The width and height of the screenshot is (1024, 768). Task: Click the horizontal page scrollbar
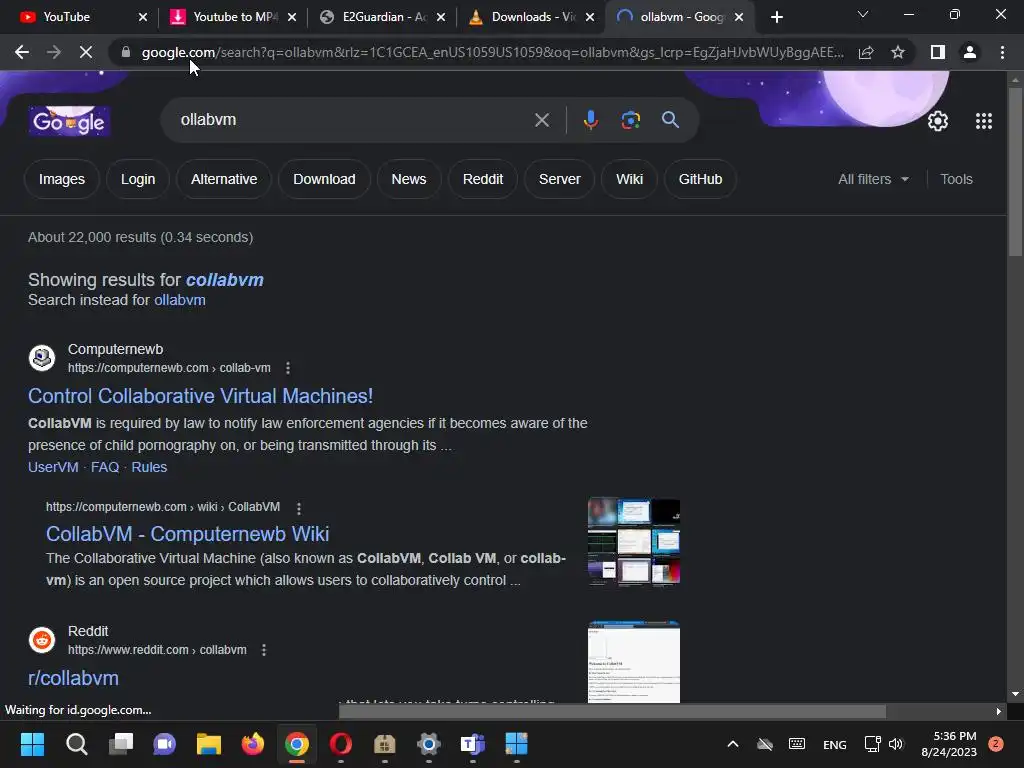[612, 711]
